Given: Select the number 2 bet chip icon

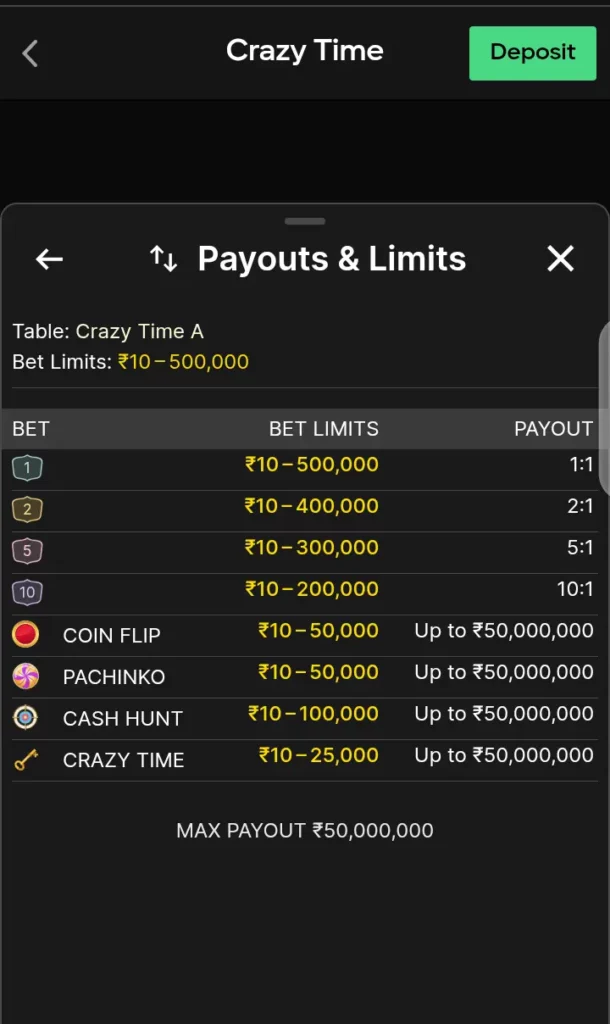Looking at the screenshot, I should coord(27,508).
